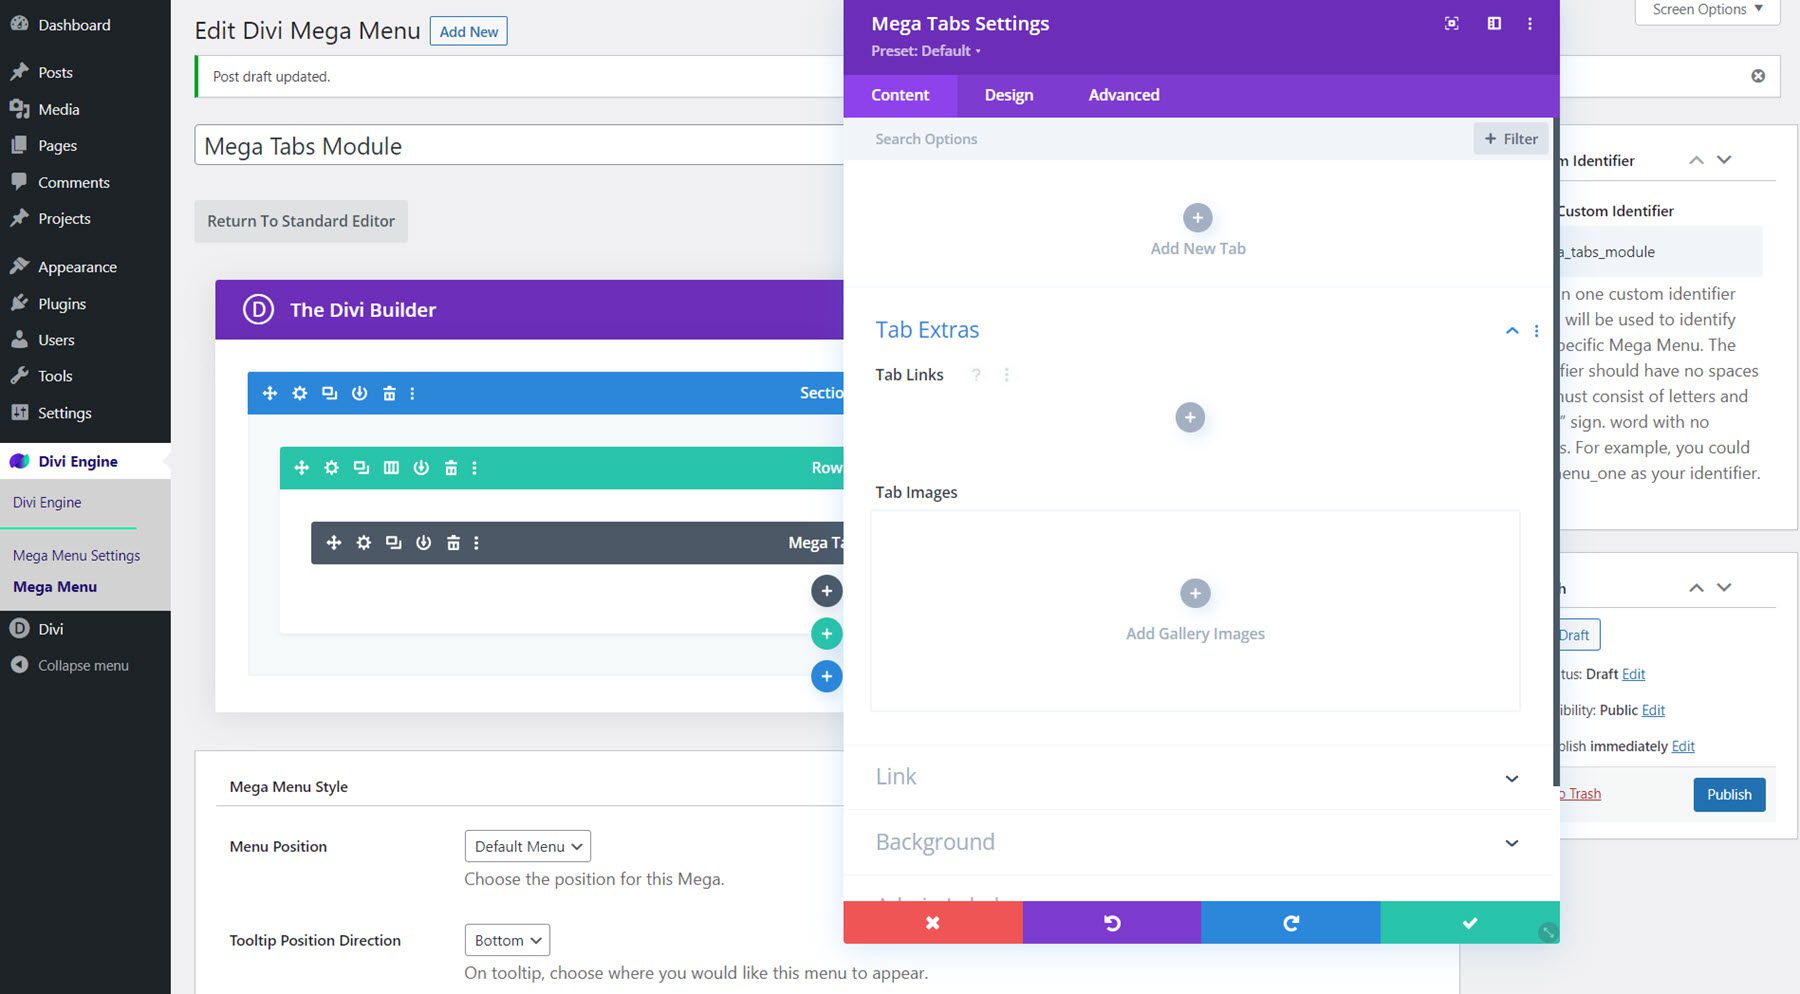Screen dimensions: 1800x994
Task: Collapse the Tab Extras section
Action: pos(1512,331)
